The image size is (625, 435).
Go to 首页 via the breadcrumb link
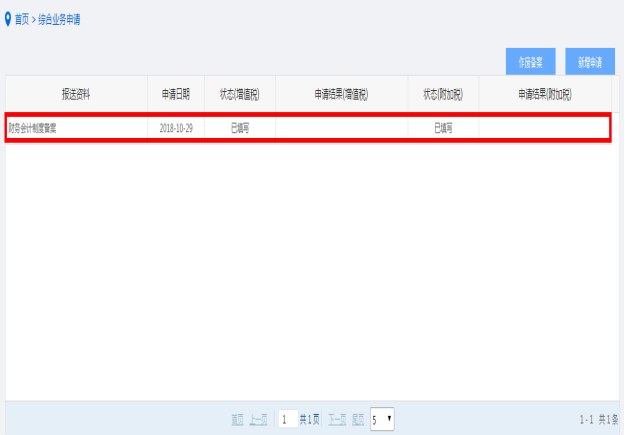pos(22,19)
